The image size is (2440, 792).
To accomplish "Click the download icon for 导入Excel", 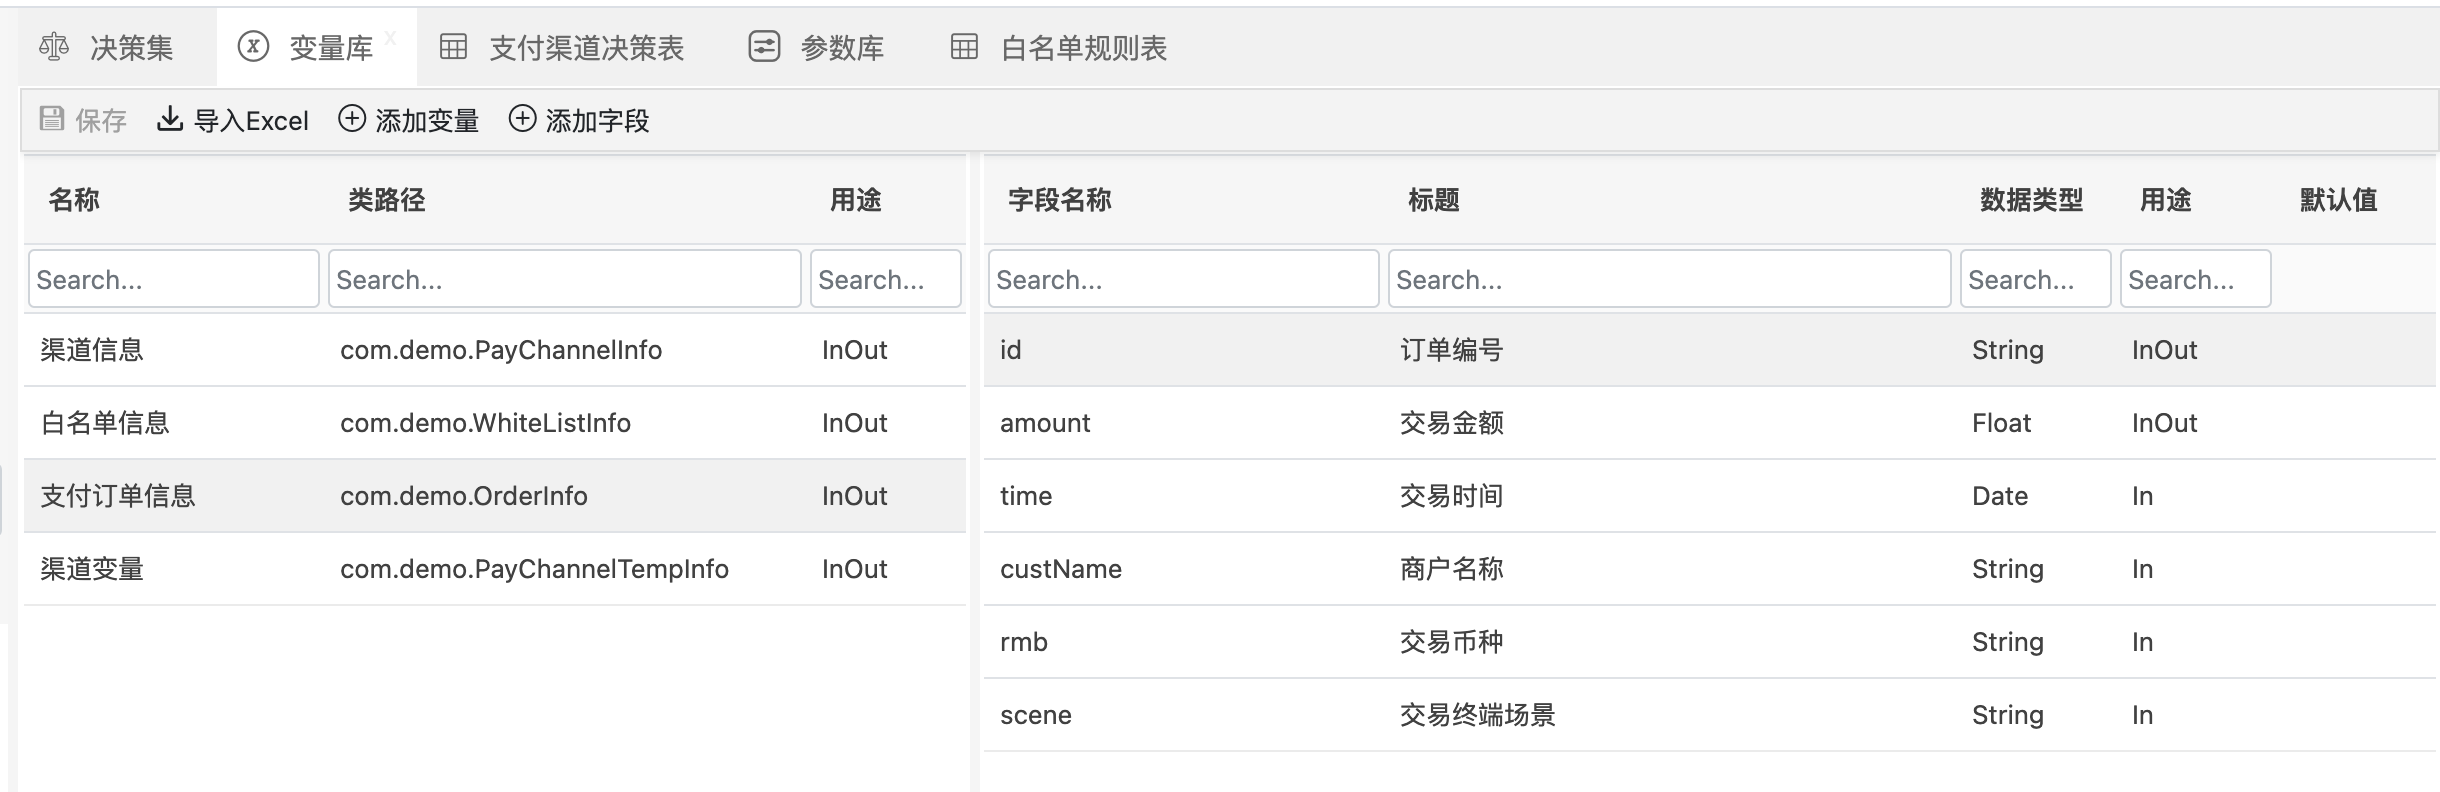I will click(x=170, y=120).
